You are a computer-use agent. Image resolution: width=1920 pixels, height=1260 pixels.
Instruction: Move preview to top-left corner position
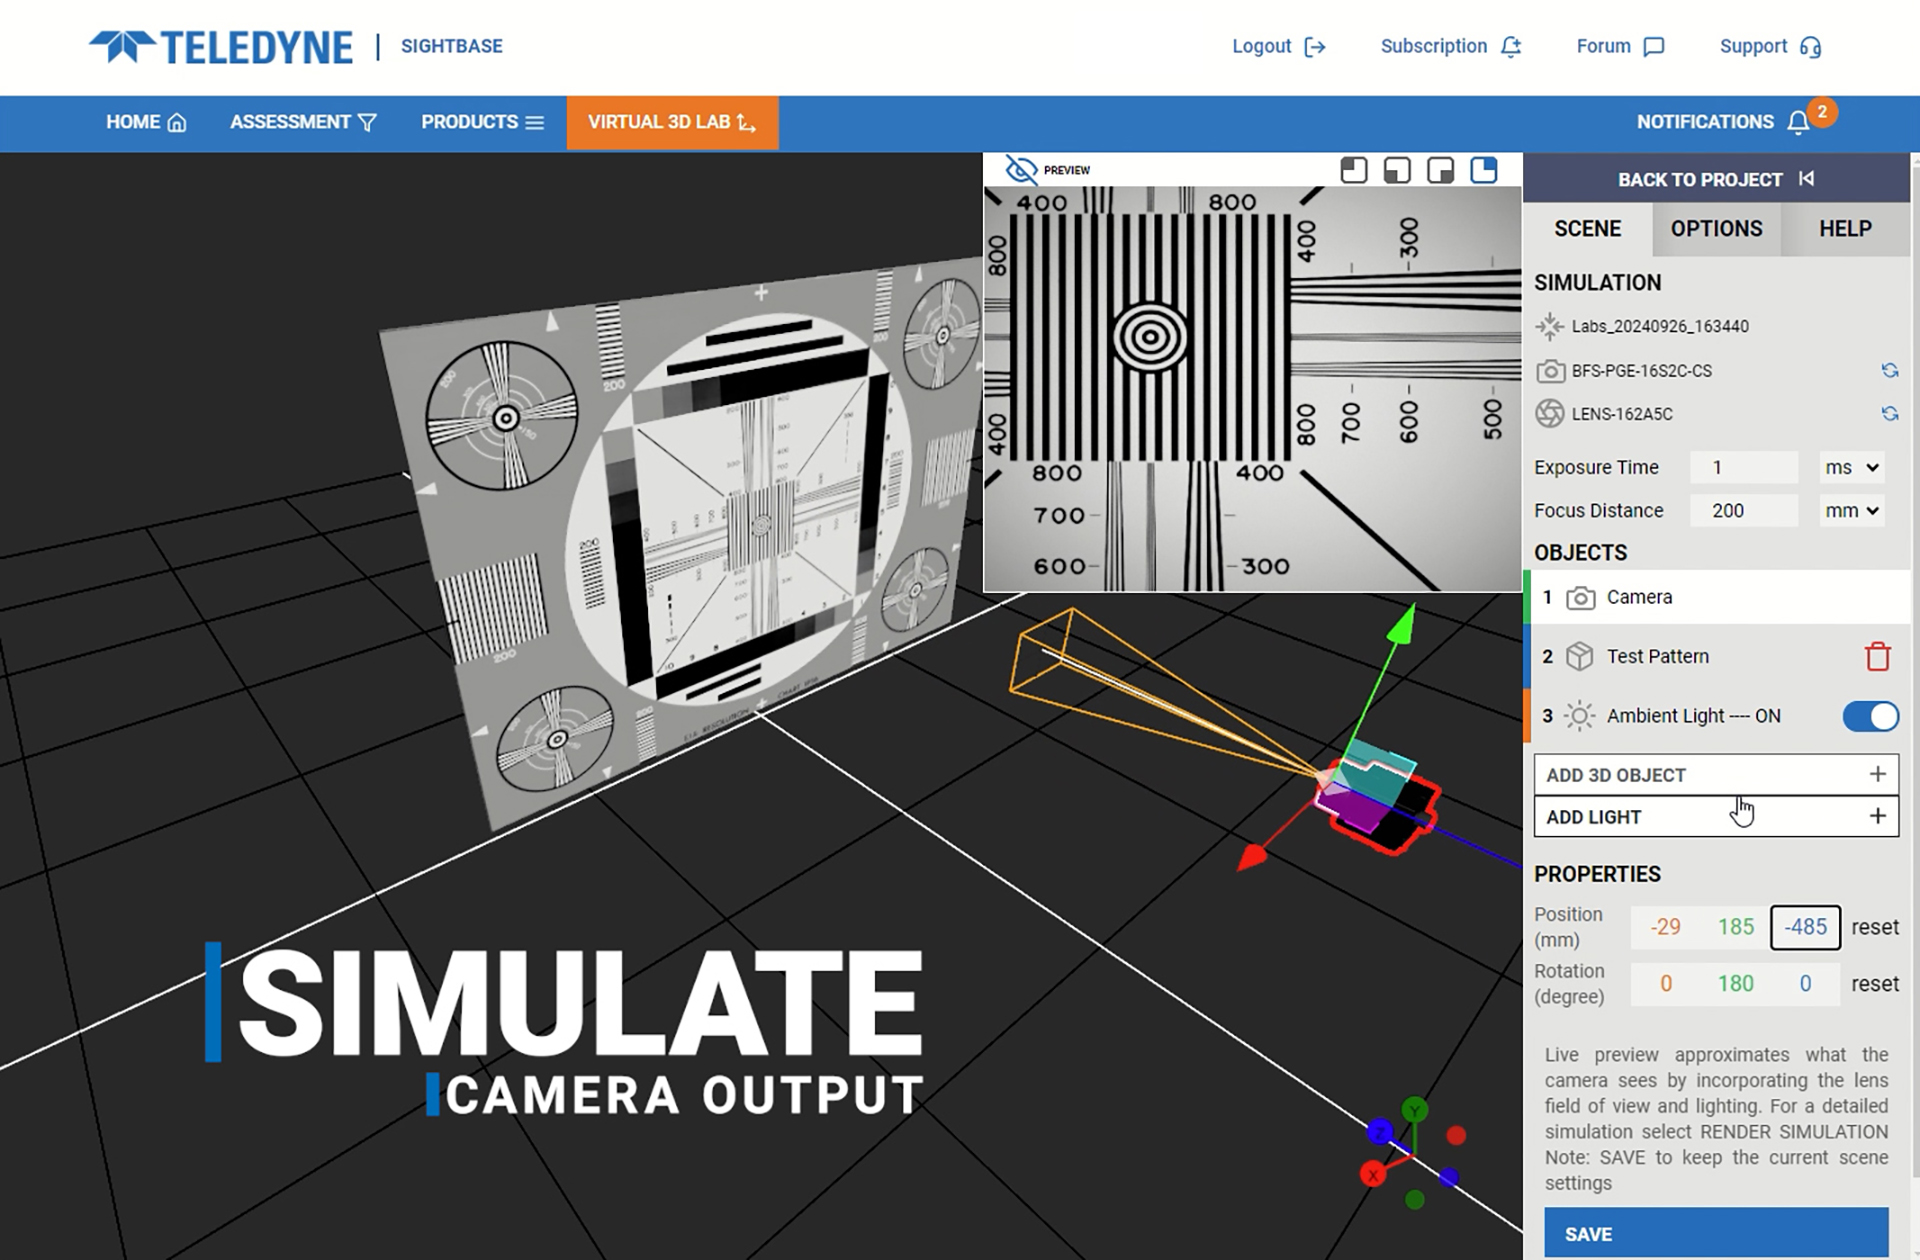tap(1353, 170)
